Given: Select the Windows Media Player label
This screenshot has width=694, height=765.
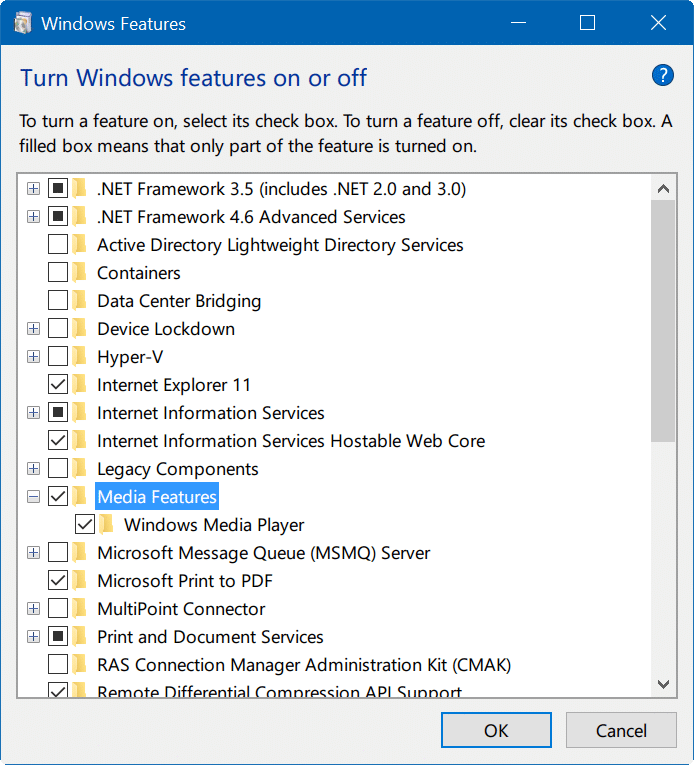Looking at the screenshot, I should click(214, 525).
